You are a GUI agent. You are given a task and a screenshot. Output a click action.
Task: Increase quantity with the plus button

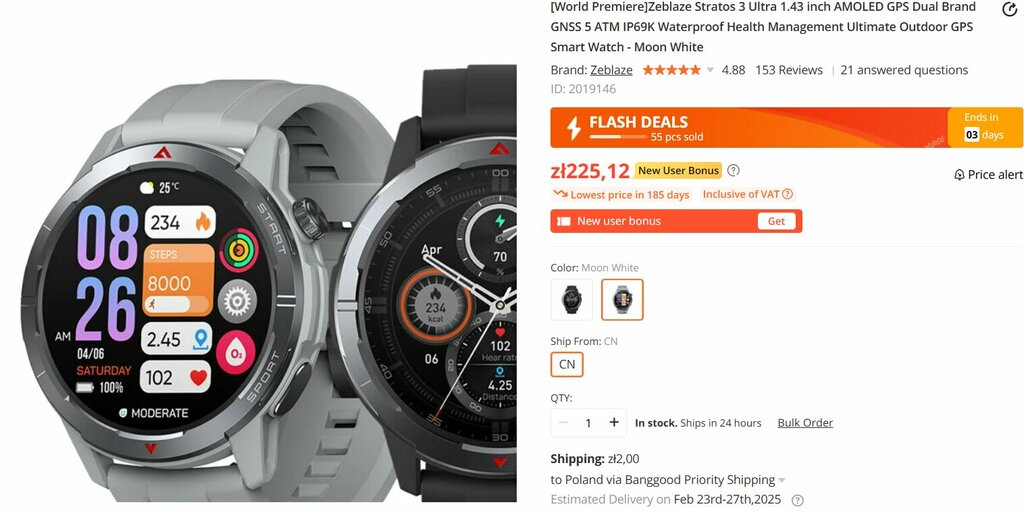click(x=614, y=422)
